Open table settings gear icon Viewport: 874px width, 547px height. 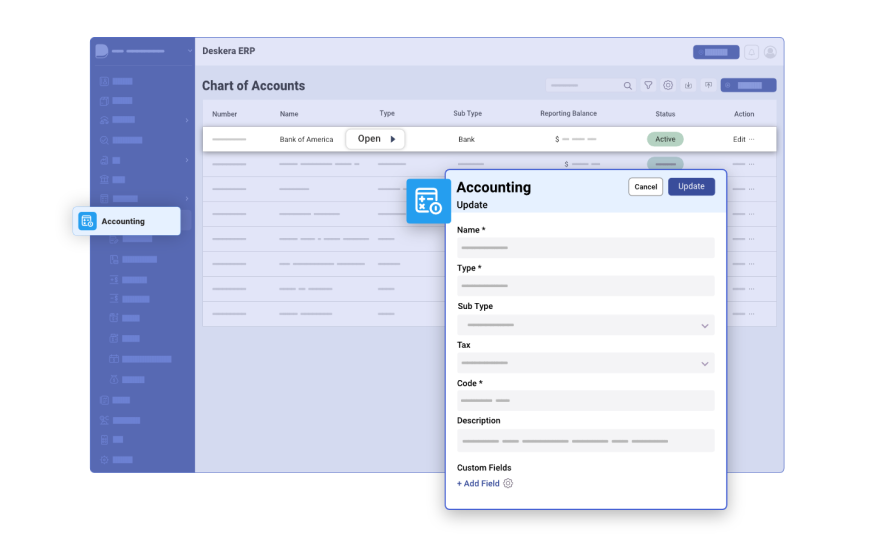pos(668,86)
